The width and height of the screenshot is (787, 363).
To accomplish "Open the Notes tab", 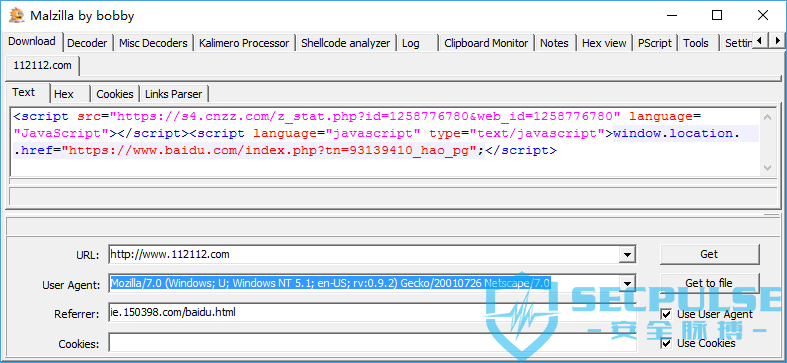I will coord(554,43).
